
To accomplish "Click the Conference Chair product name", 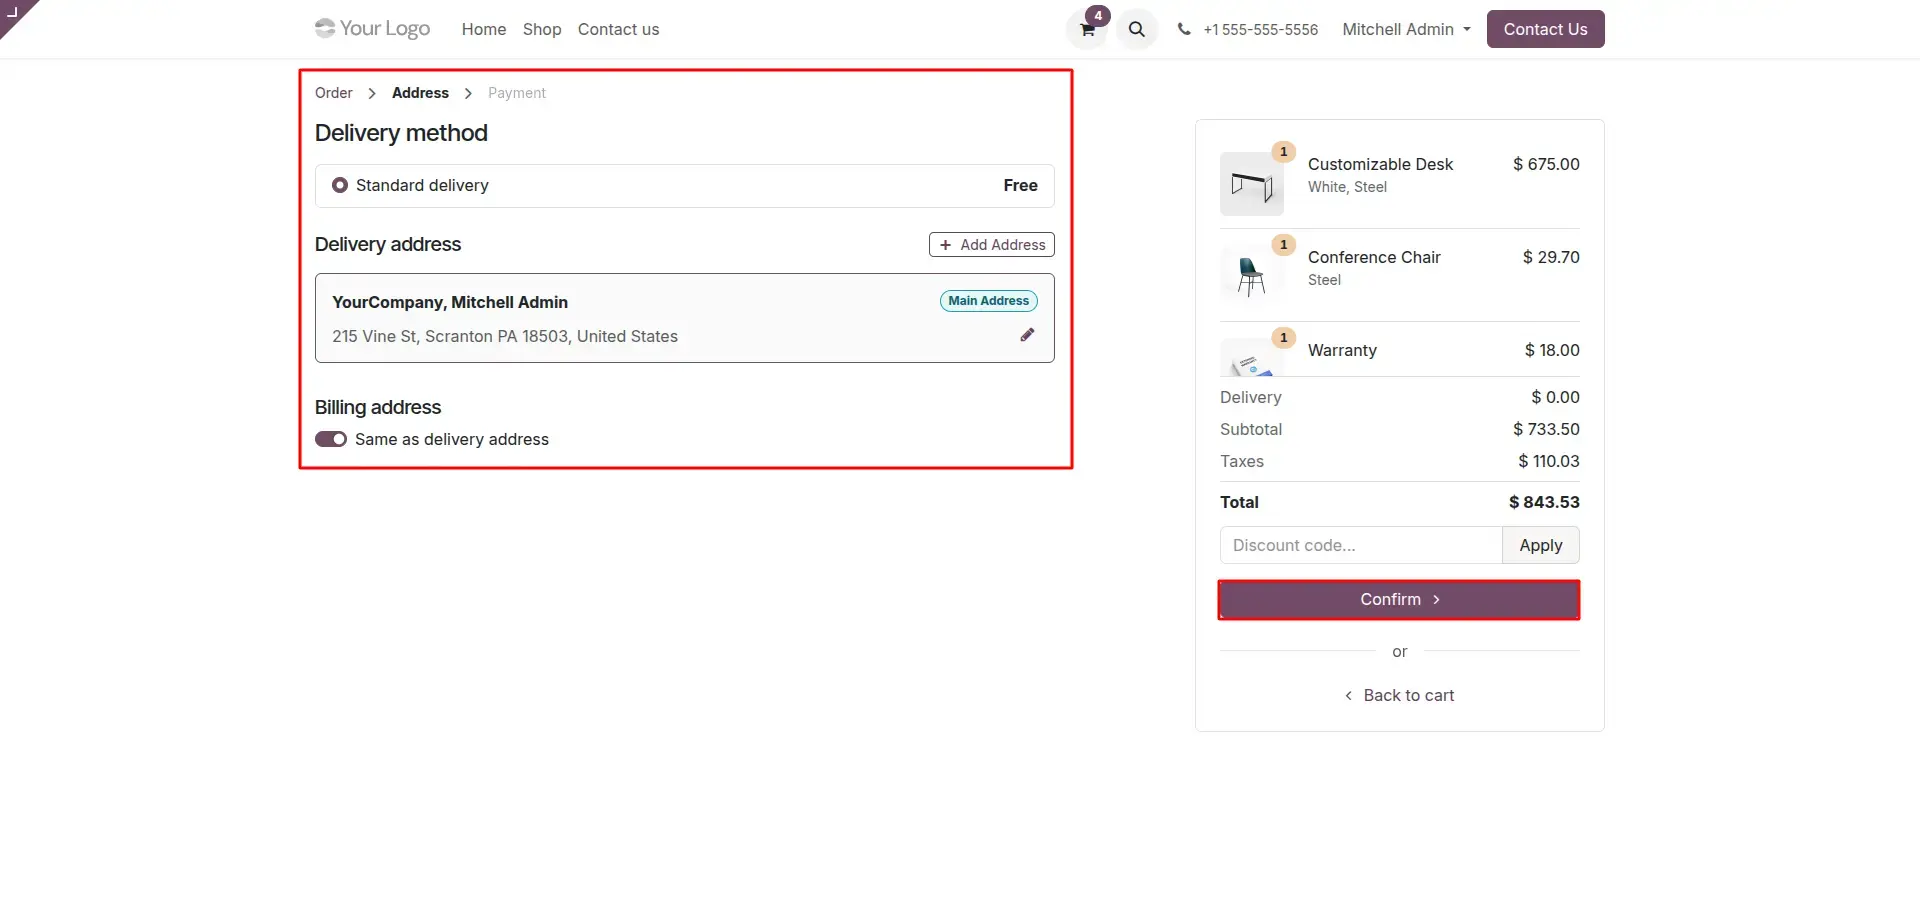I will [1374, 257].
